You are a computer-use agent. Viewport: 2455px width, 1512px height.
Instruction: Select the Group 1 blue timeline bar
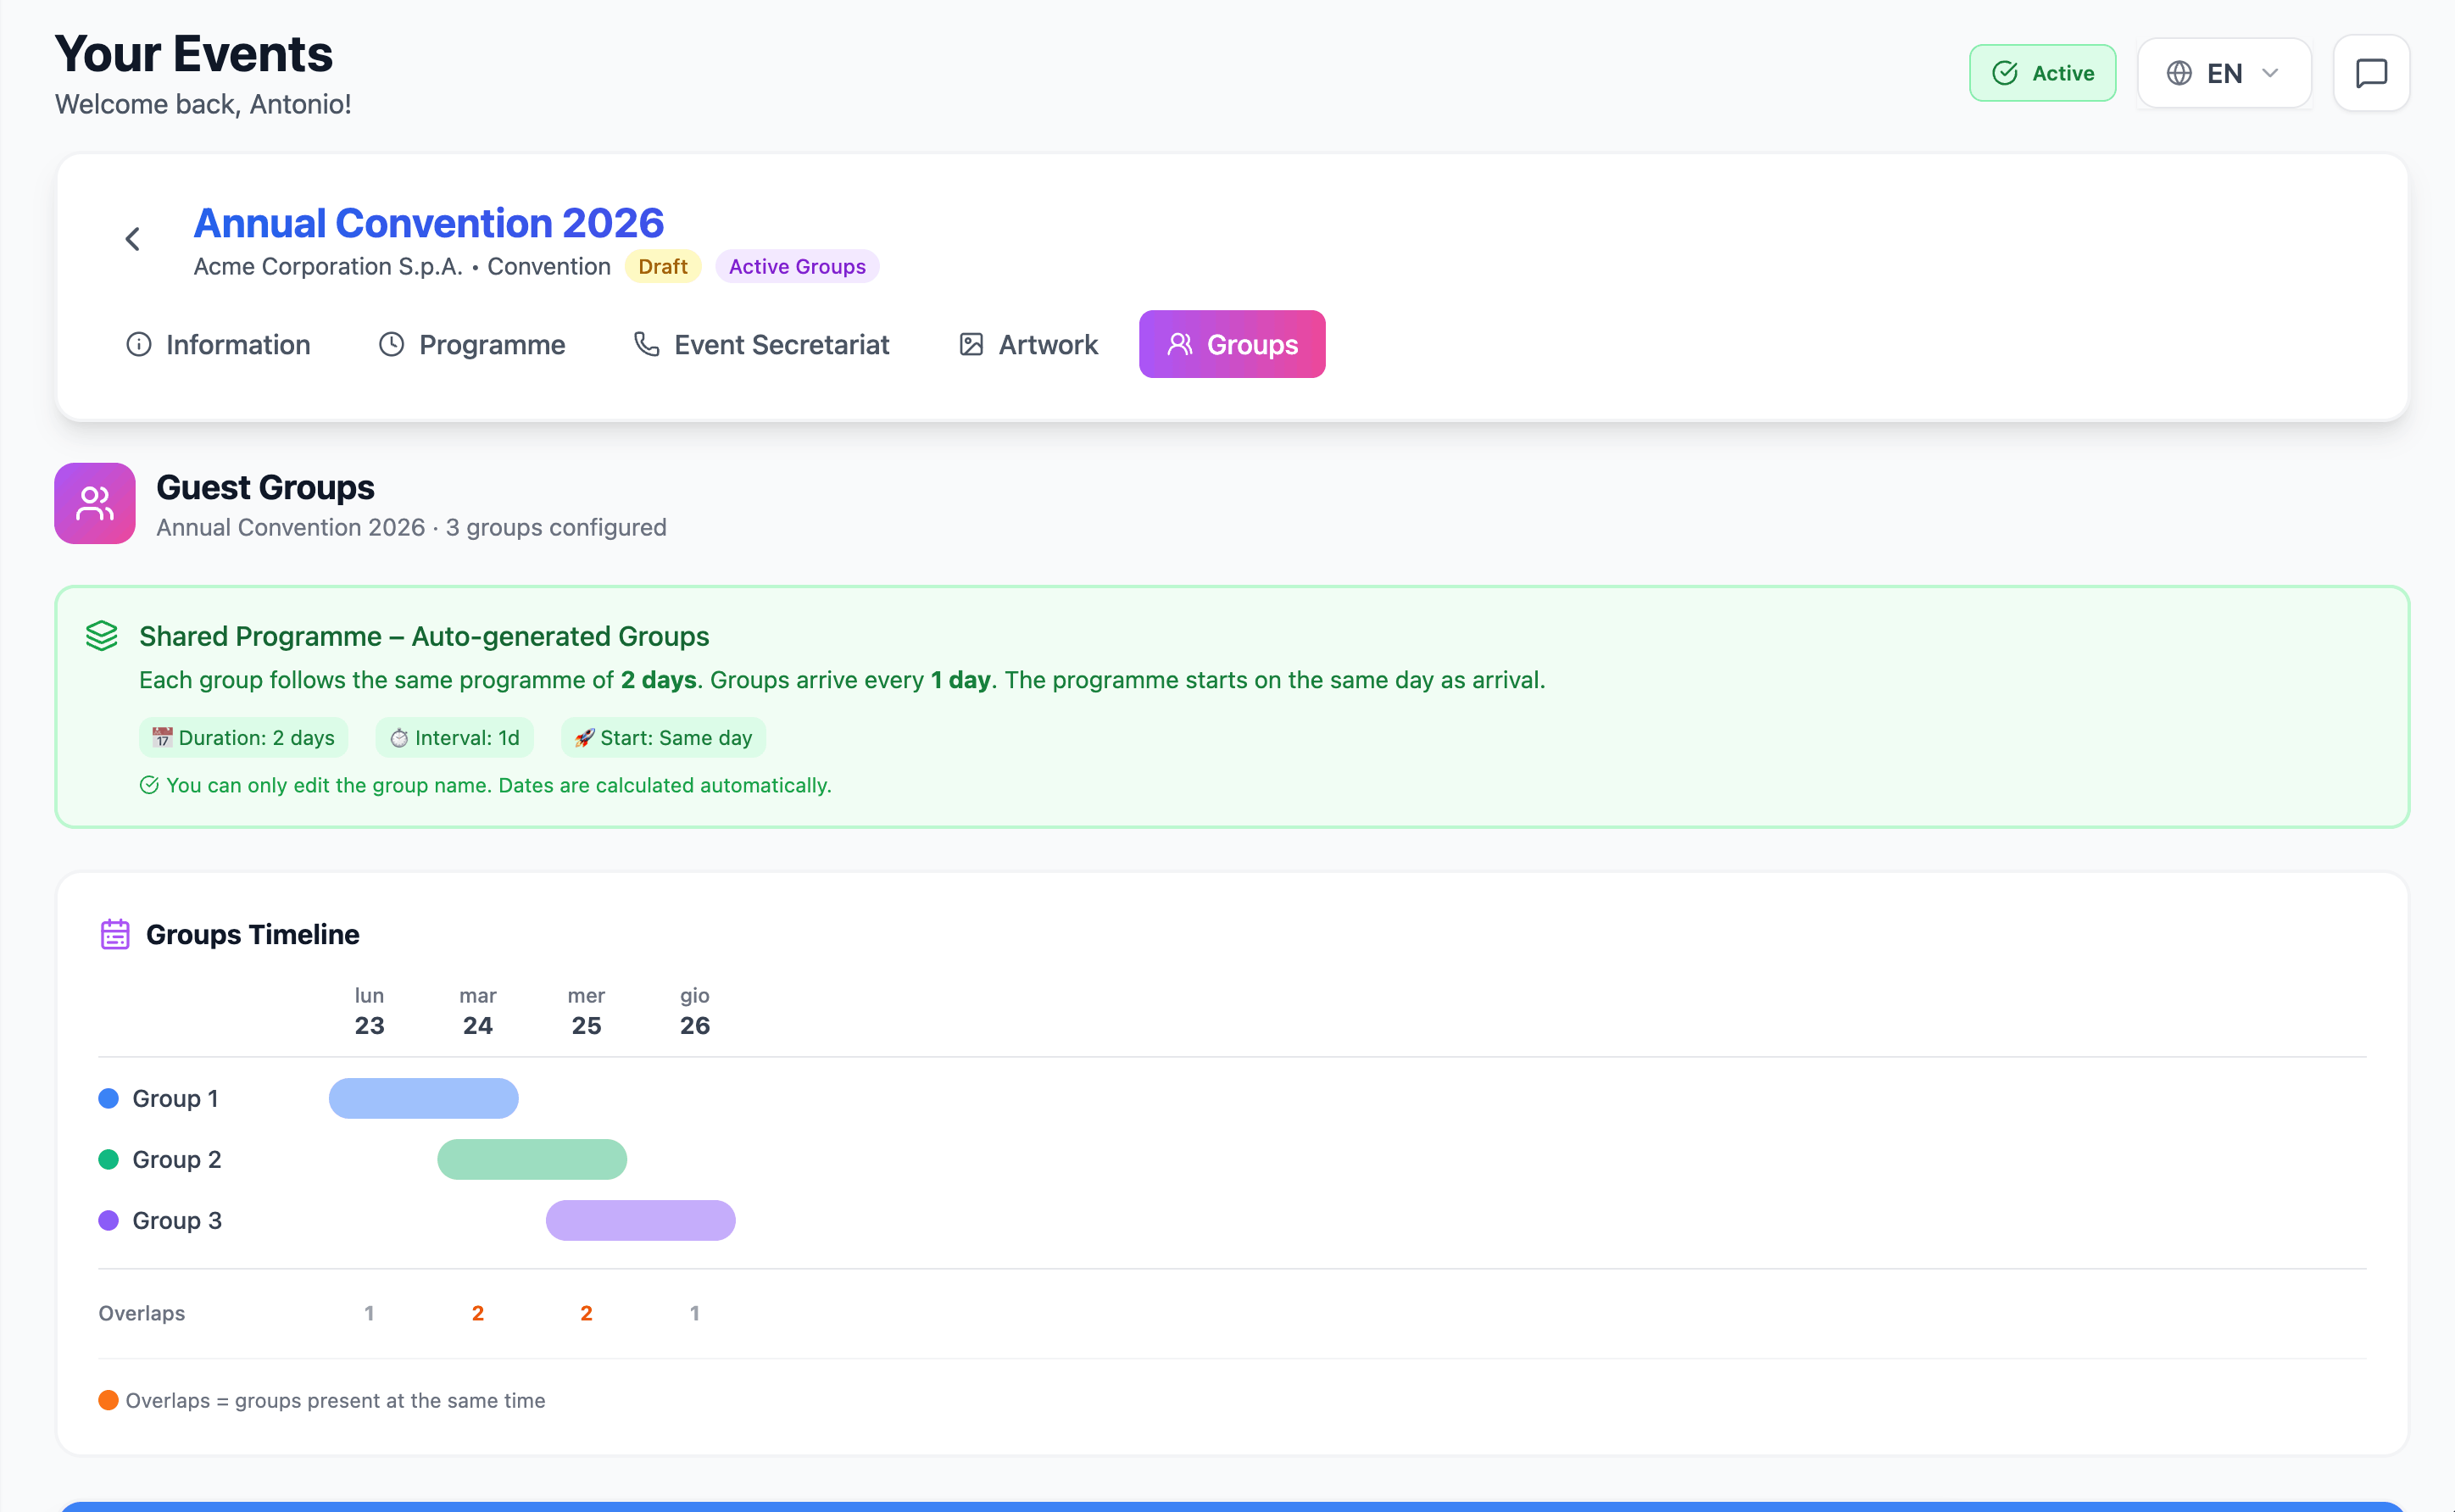click(x=424, y=1098)
